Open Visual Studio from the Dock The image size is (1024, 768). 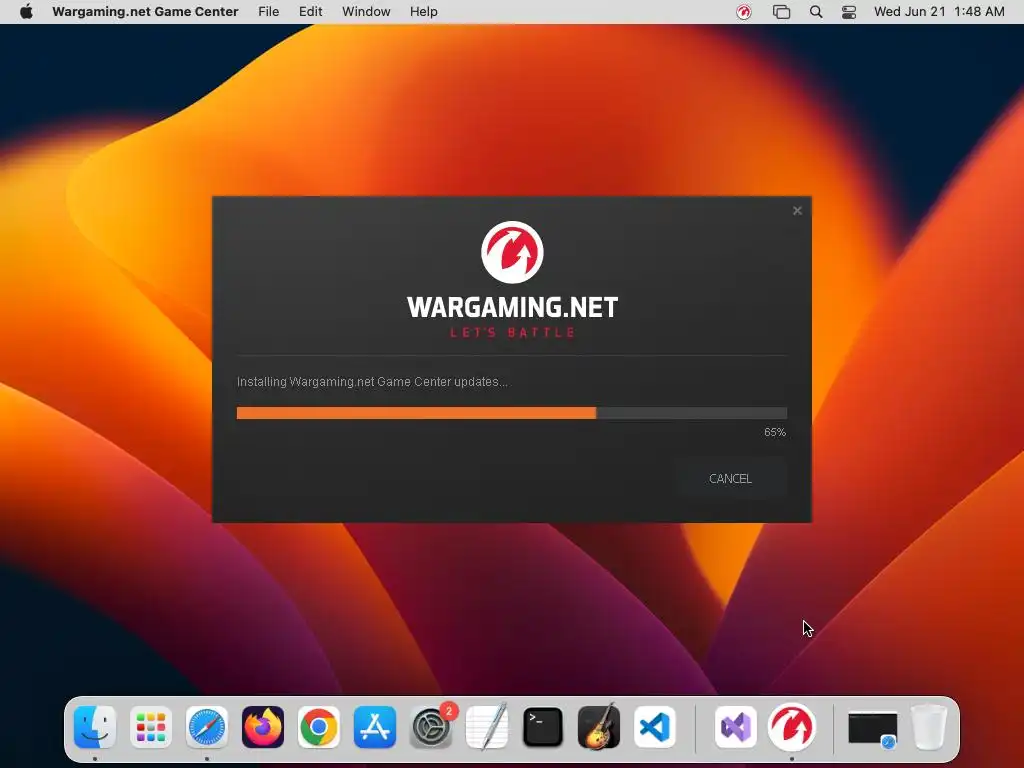tap(736, 727)
